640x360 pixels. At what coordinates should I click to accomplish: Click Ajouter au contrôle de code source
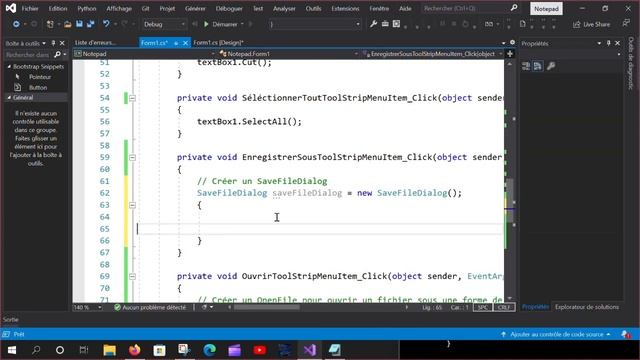click(556, 334)
